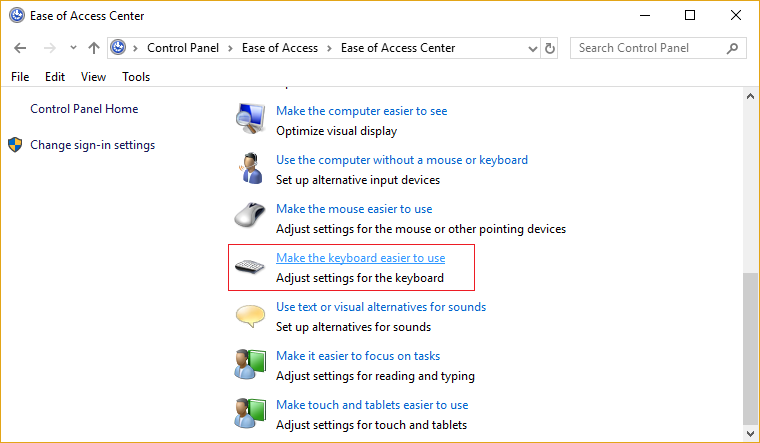Screen dimensions: 760x443
Task: Open the File menu
Action: (x=20, y=77)
